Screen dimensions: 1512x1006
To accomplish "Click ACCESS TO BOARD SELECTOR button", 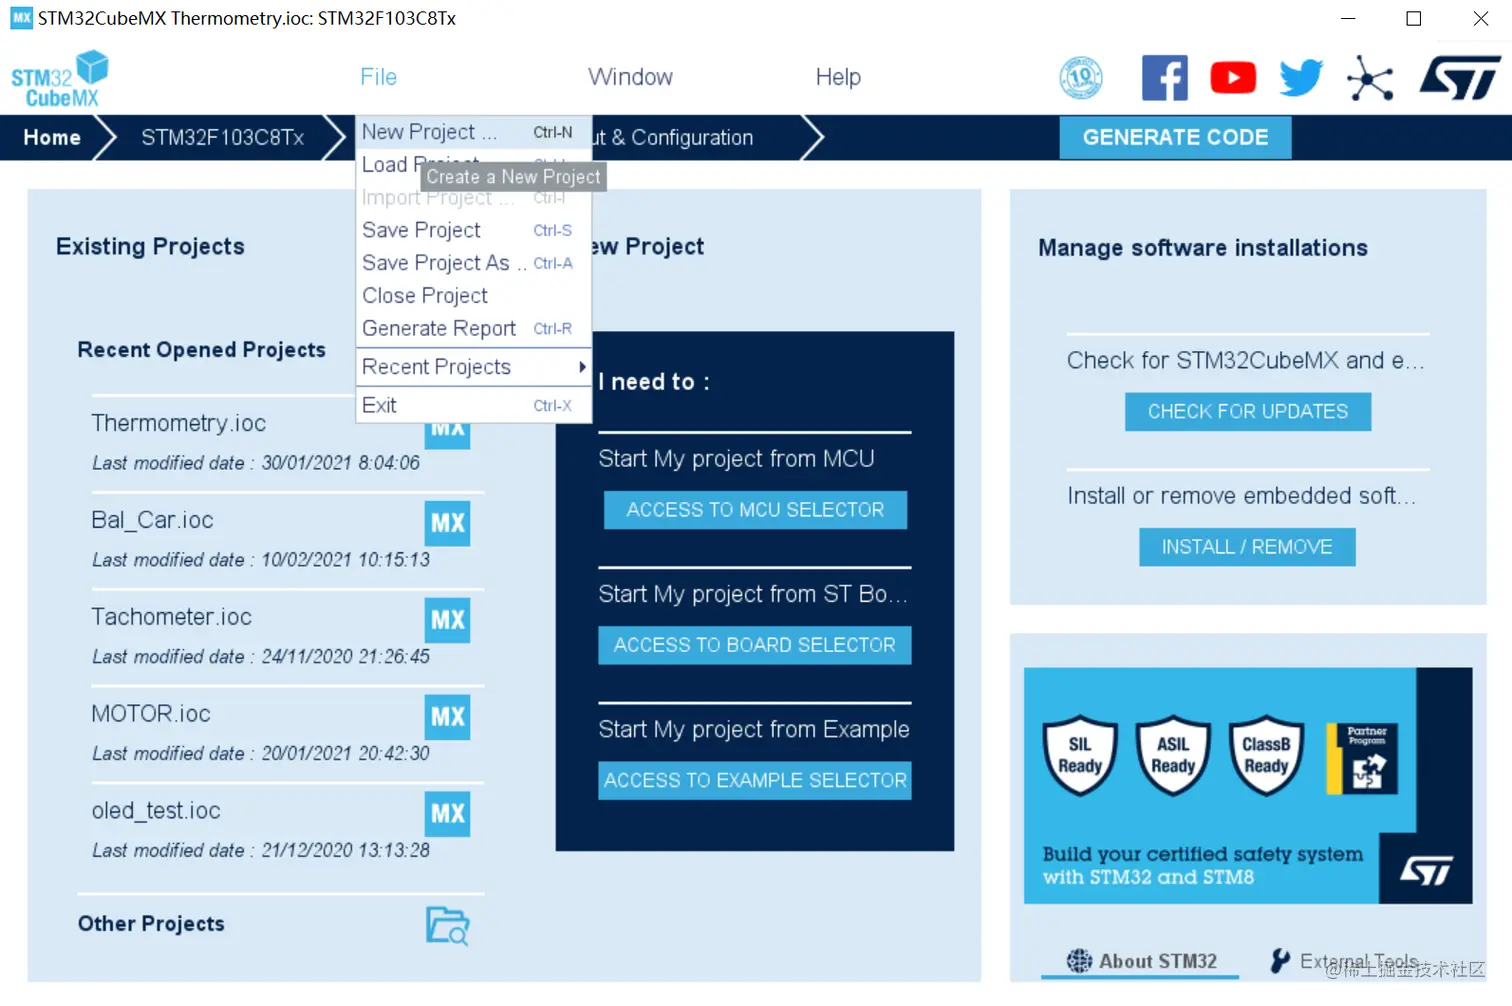I will click(x=755, y=645).
